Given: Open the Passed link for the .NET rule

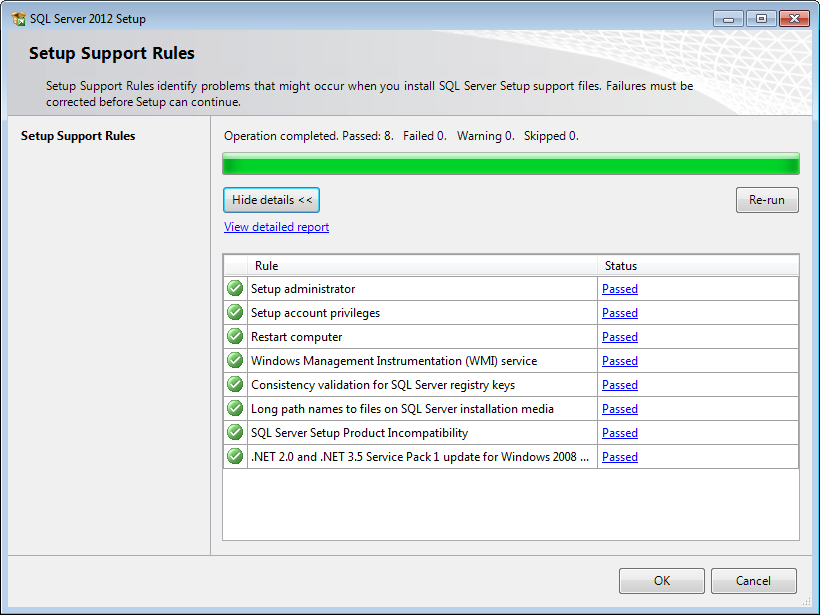Looking at the screenshot, I should click(619, 456).
